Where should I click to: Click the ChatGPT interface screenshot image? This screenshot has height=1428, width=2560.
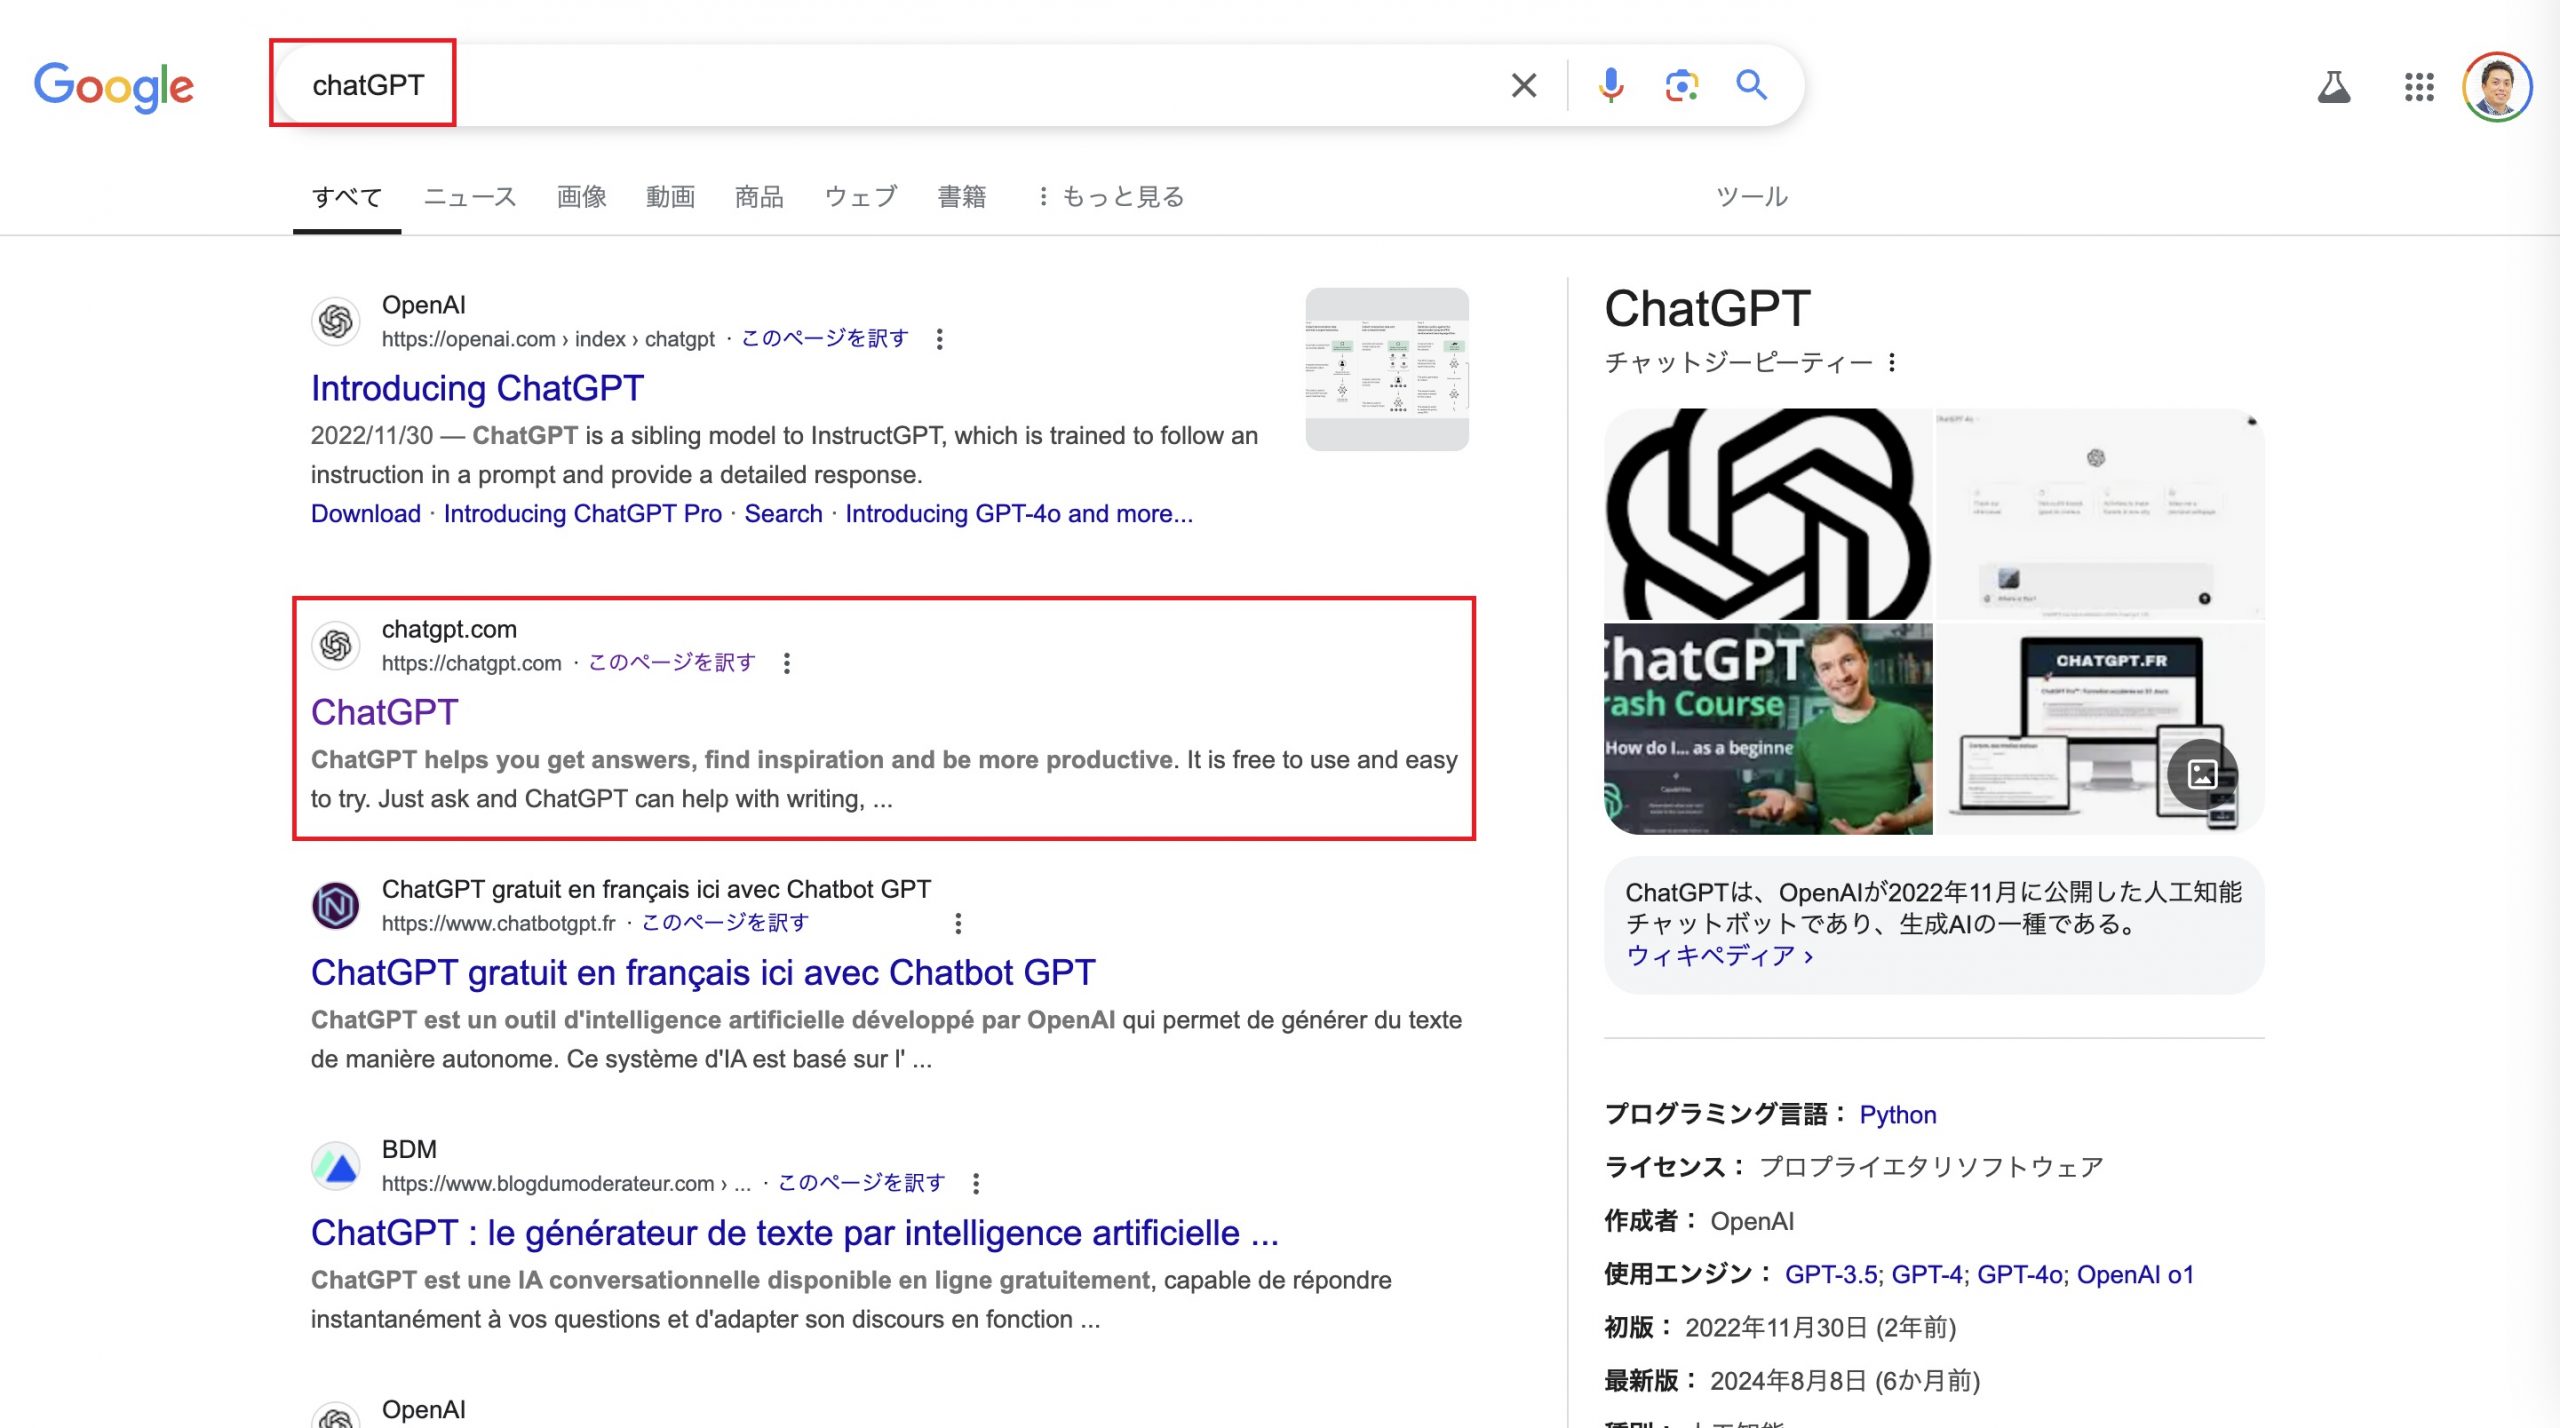2100,513
